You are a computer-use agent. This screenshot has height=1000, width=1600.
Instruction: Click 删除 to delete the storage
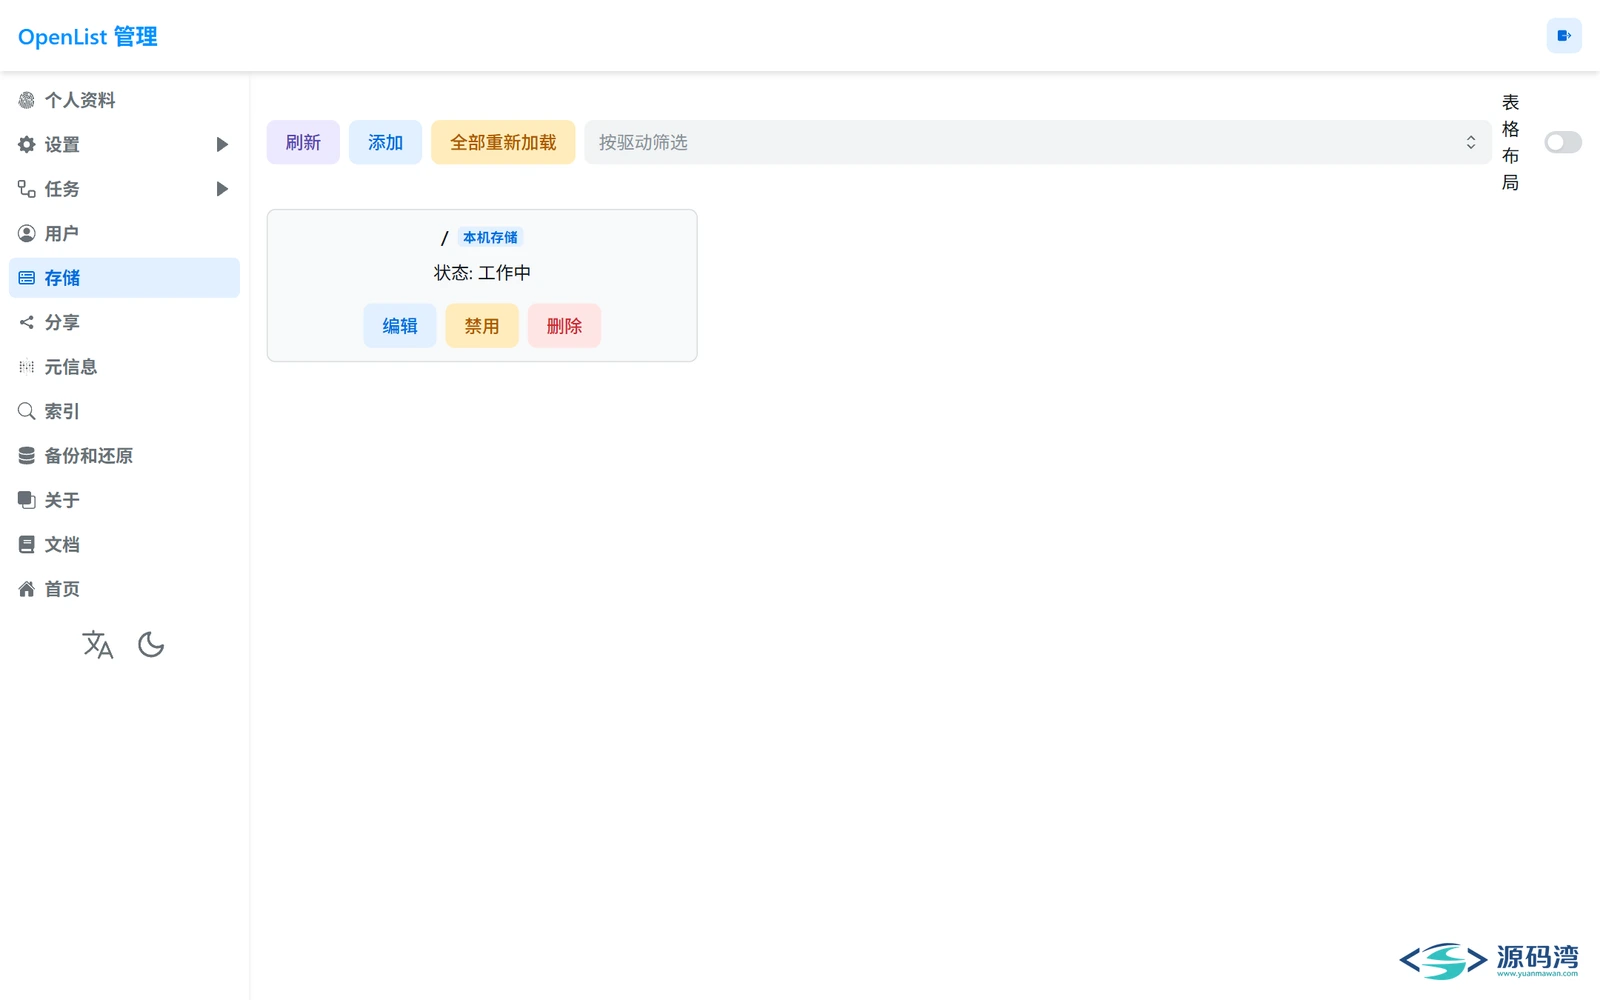click(564, 326)
